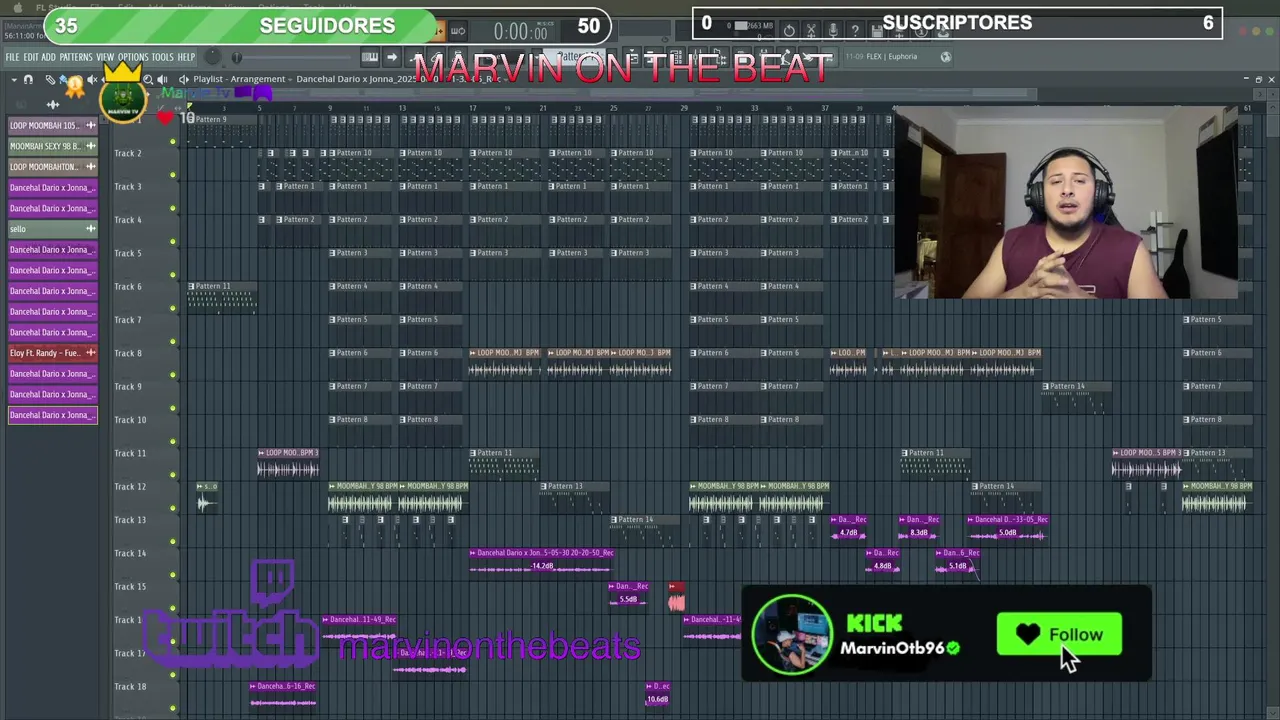The height and width of the screenshot is (720, 1280).
Task: Open the Pattern 9 clip menu on first track
Action: click(191, 119)
